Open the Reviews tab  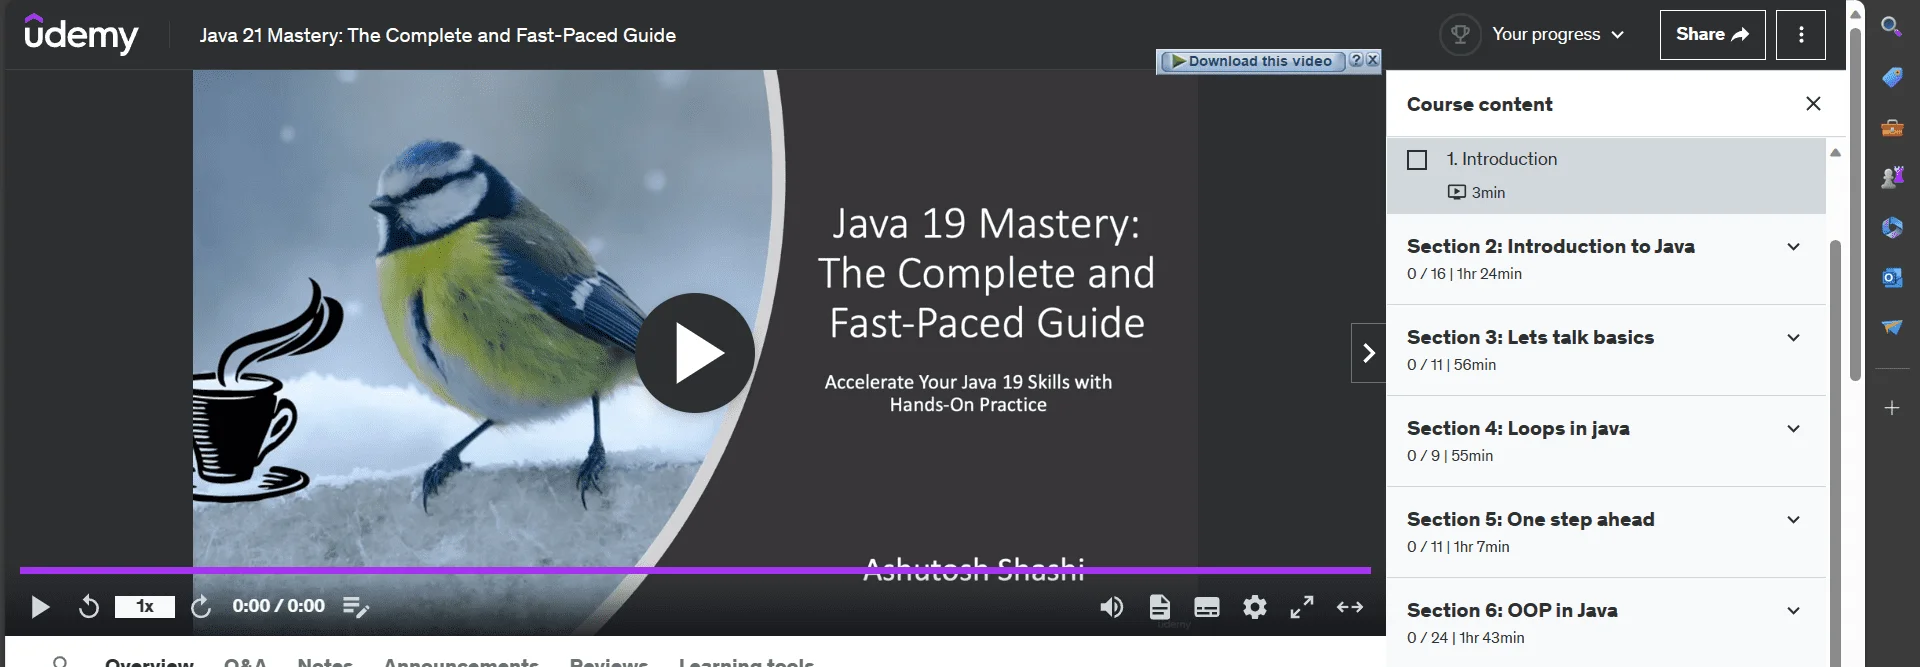tap(609, 661)
